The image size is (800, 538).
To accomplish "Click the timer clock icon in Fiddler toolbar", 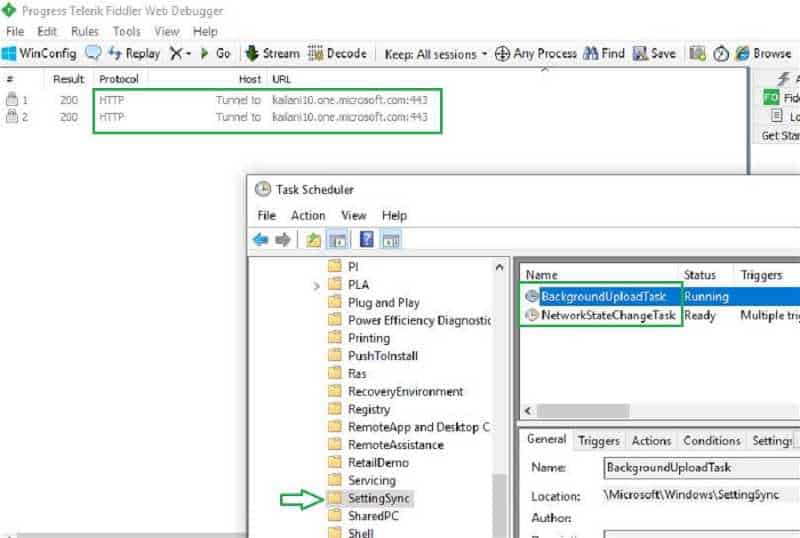I will (720, 53).
